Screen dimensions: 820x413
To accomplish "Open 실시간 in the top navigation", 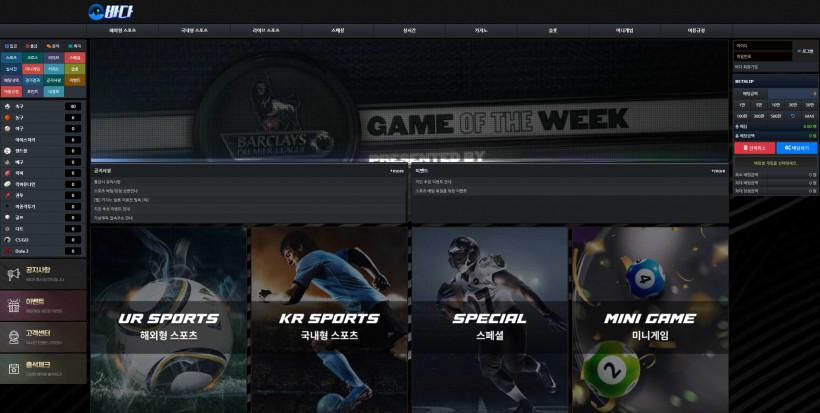I will click(x=409, y=31).
